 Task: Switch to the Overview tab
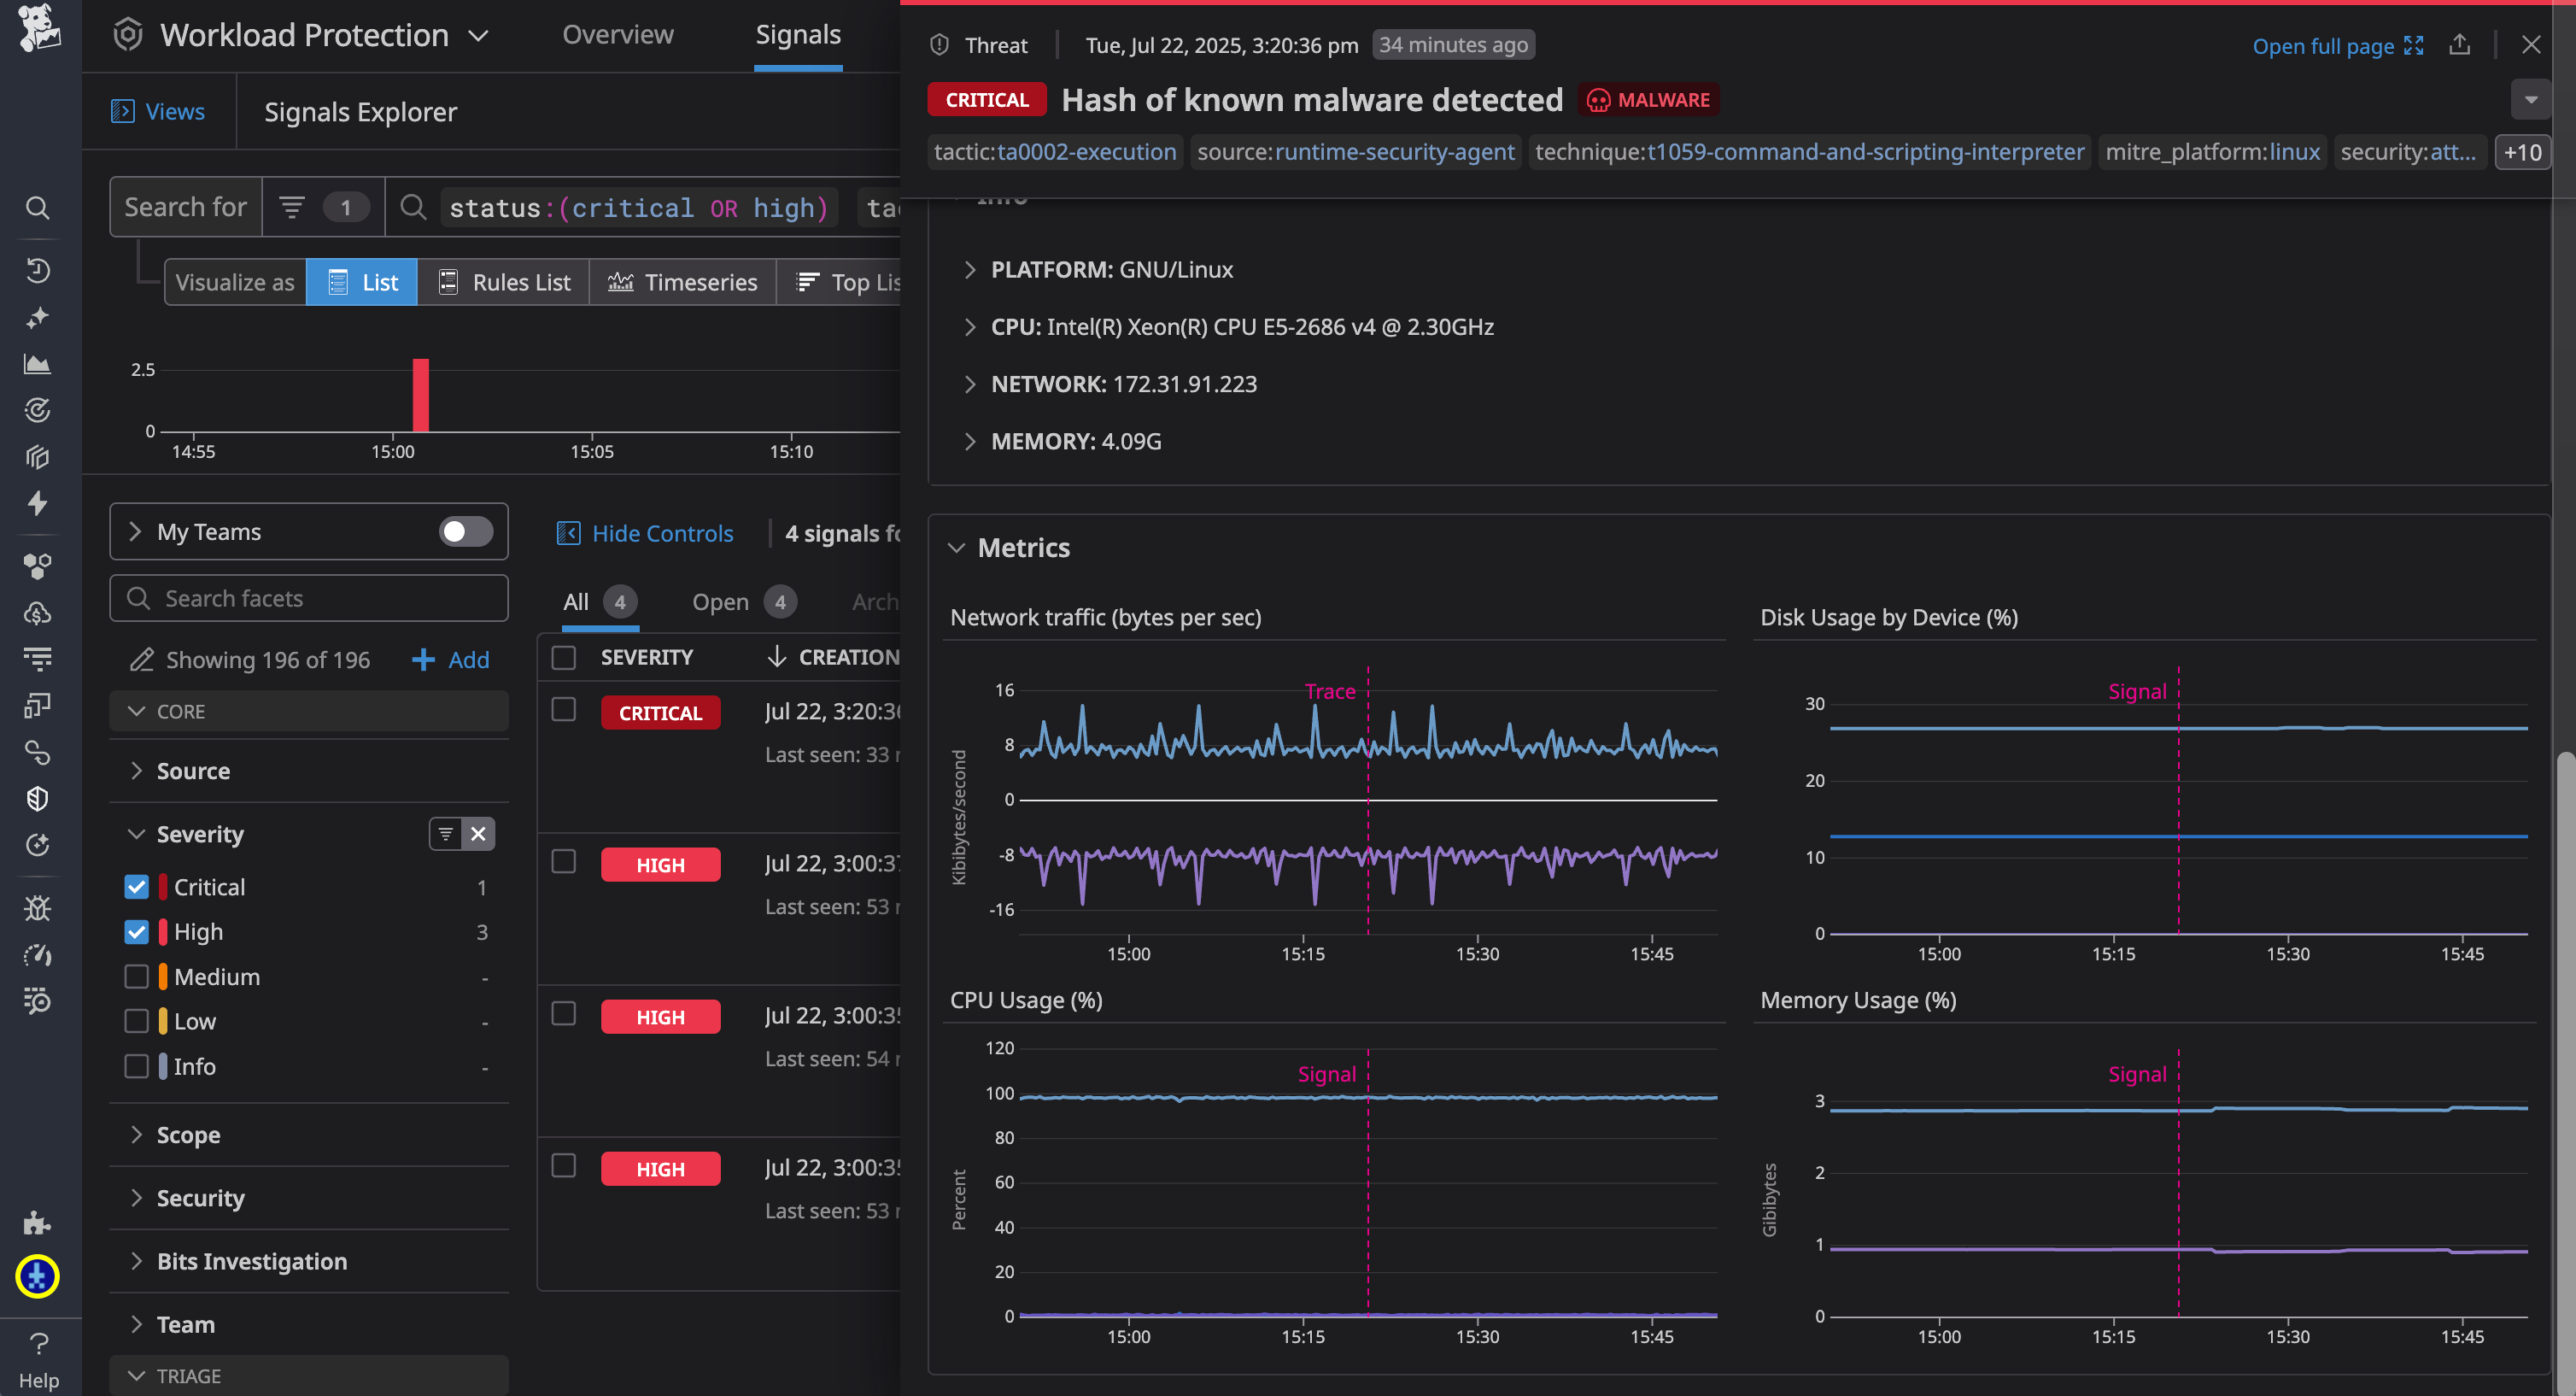pos(617,33)
